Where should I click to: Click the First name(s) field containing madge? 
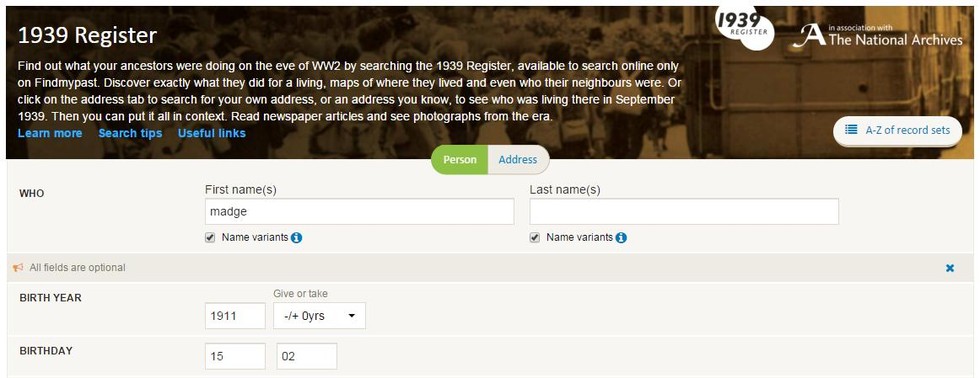tap(359, 212)
